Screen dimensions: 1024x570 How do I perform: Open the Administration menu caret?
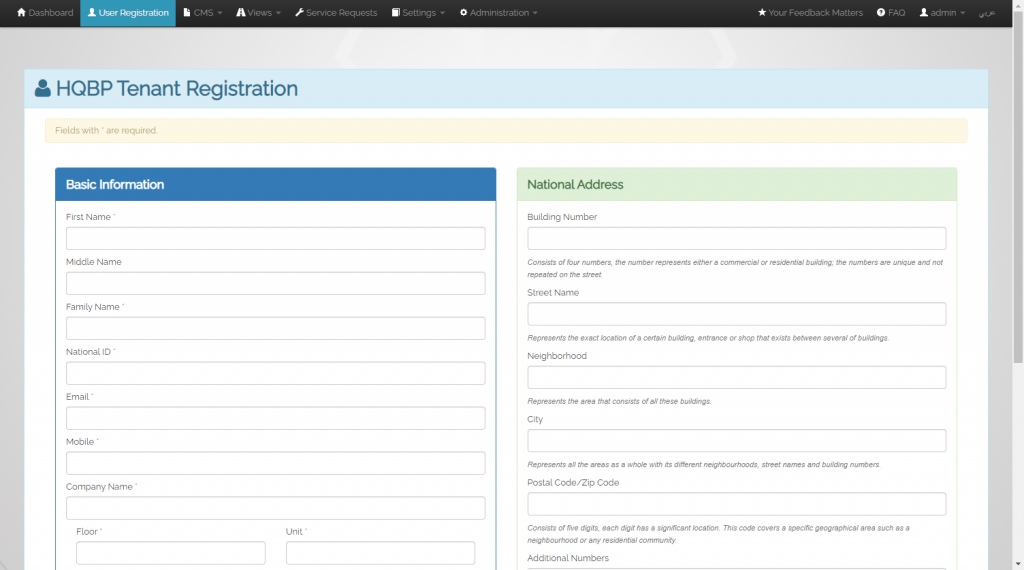click(535, 14)
